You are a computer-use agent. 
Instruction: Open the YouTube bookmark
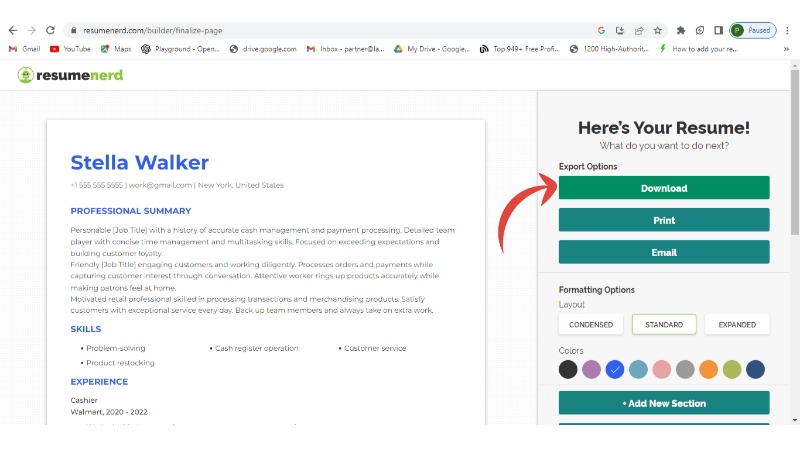69,48
